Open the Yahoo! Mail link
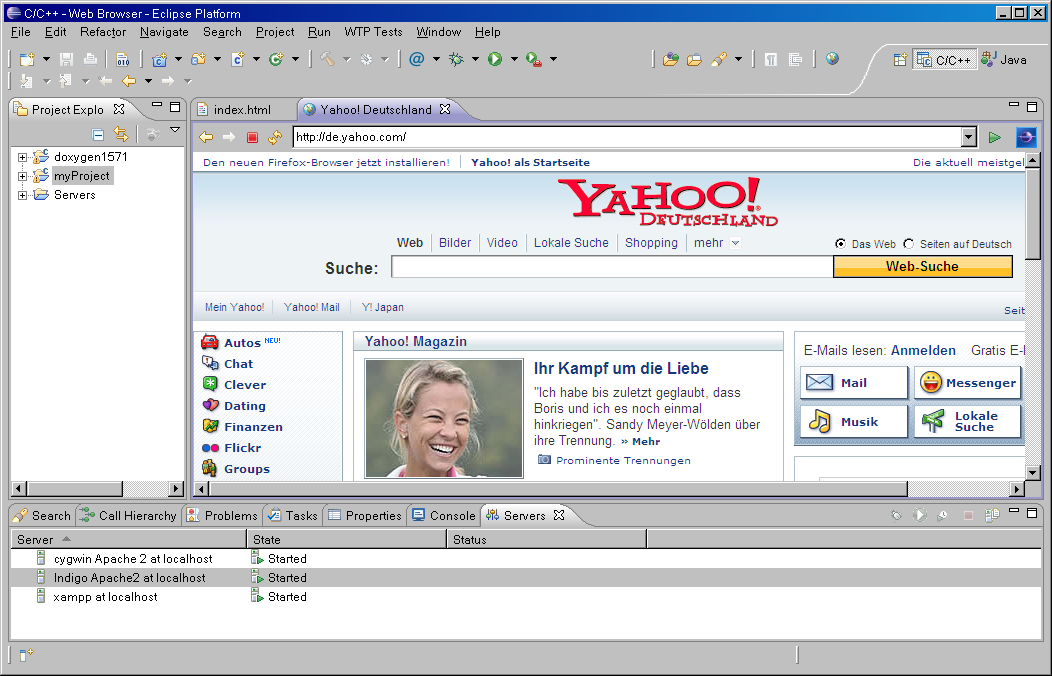This screenshot has height=676, width=1052. 311,307
